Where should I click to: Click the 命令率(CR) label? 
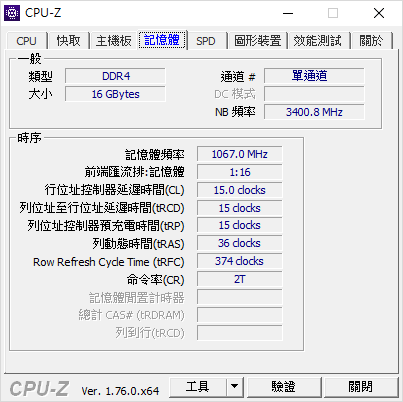pyautogui.click(x=155, y=280)
